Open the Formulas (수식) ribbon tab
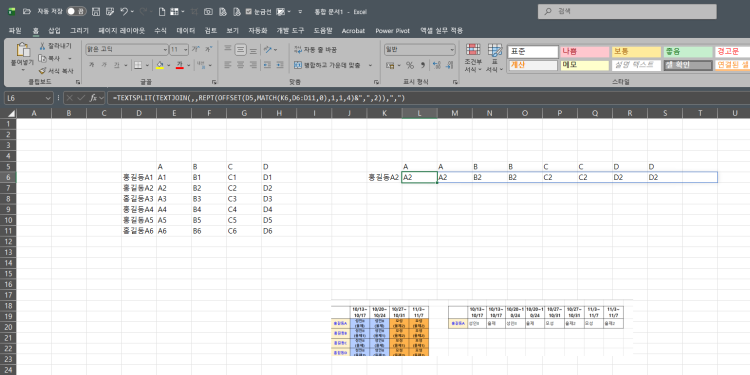 160,31
